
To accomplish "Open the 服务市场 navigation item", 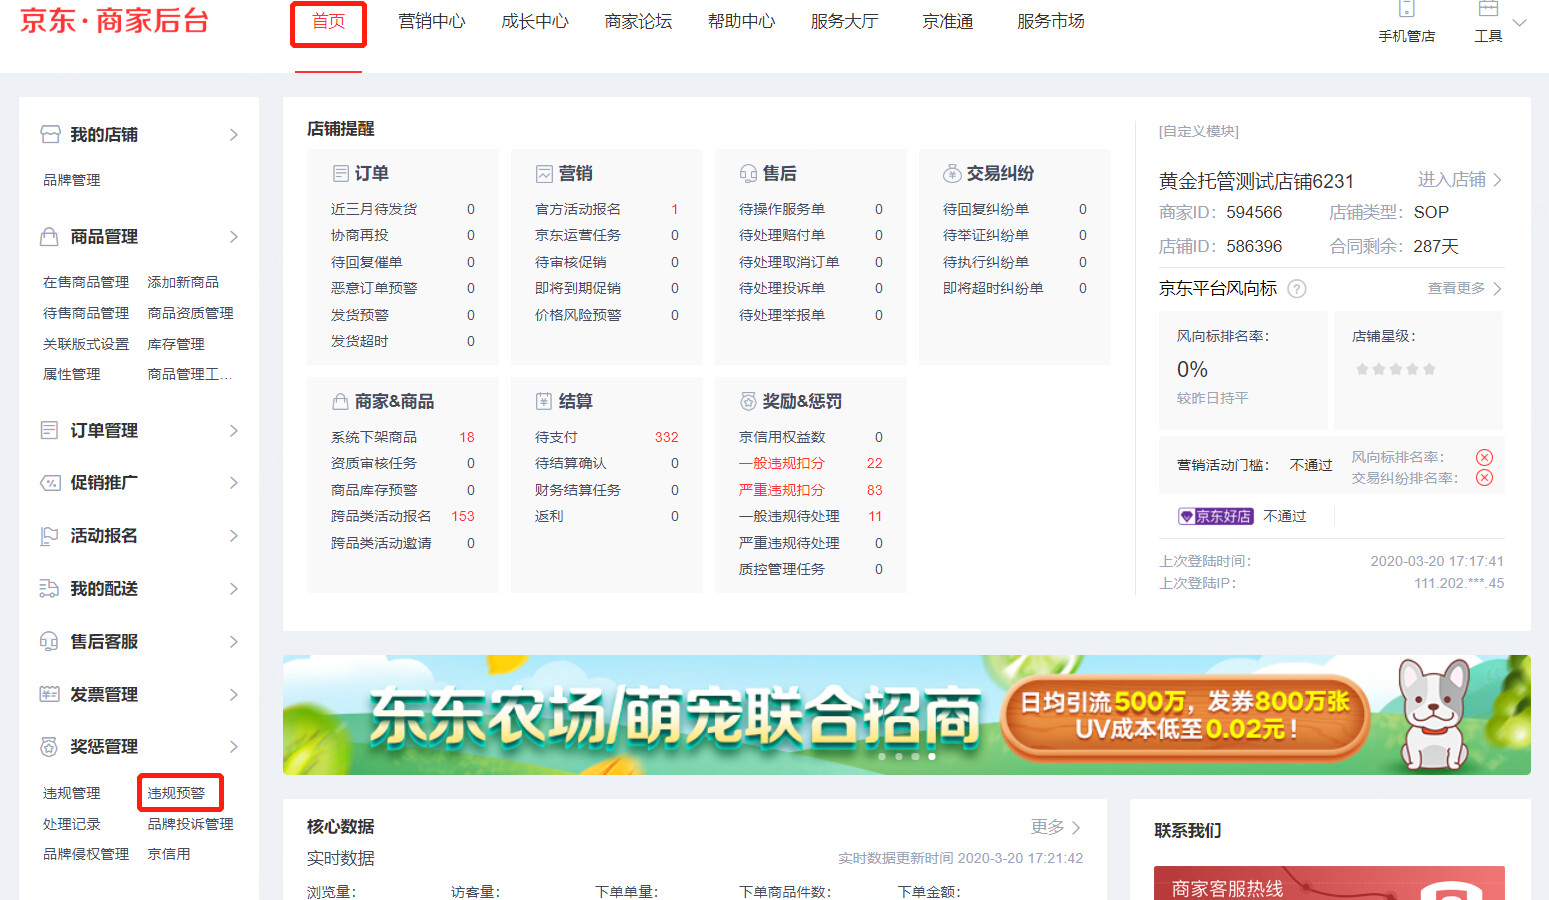I will tap(1050, 22).
